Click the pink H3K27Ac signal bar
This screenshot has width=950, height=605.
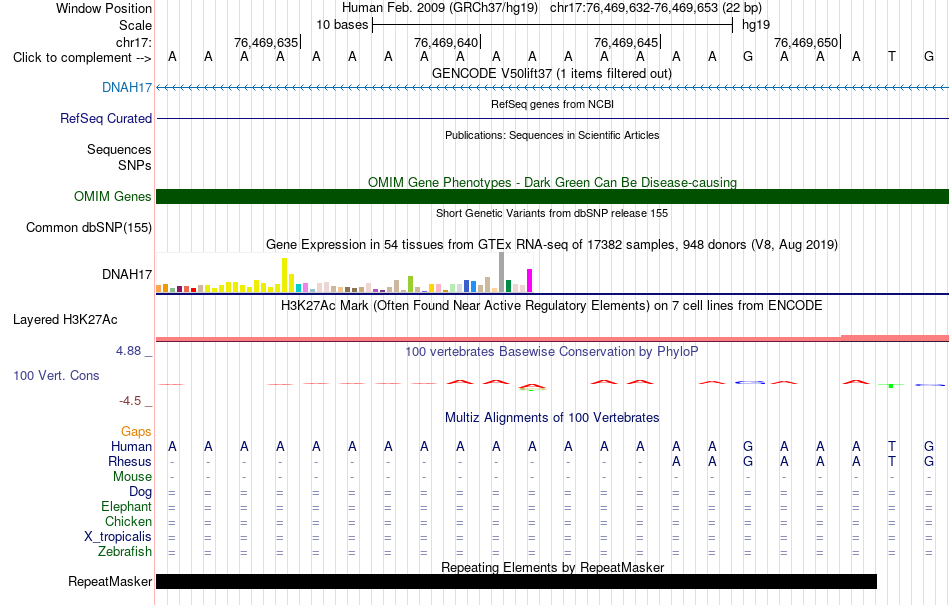[552, 338]
